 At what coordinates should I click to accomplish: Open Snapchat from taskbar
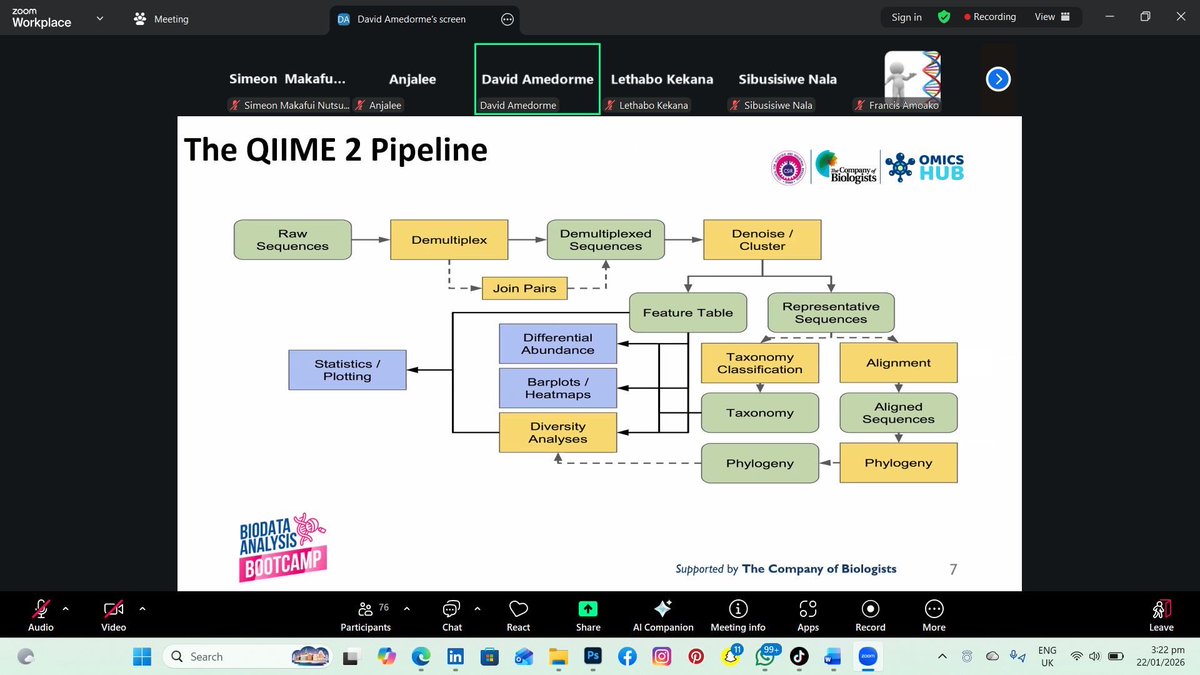click(x=730, y=656)
